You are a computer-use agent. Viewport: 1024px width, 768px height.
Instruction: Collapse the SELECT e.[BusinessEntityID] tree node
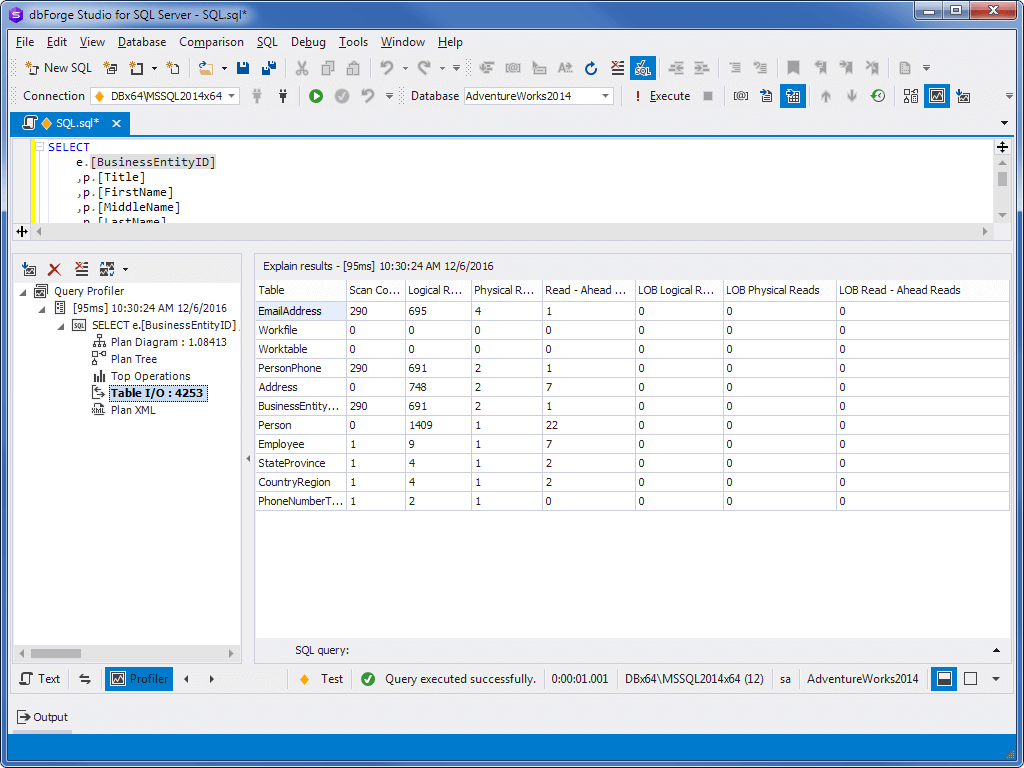point(61,325)
